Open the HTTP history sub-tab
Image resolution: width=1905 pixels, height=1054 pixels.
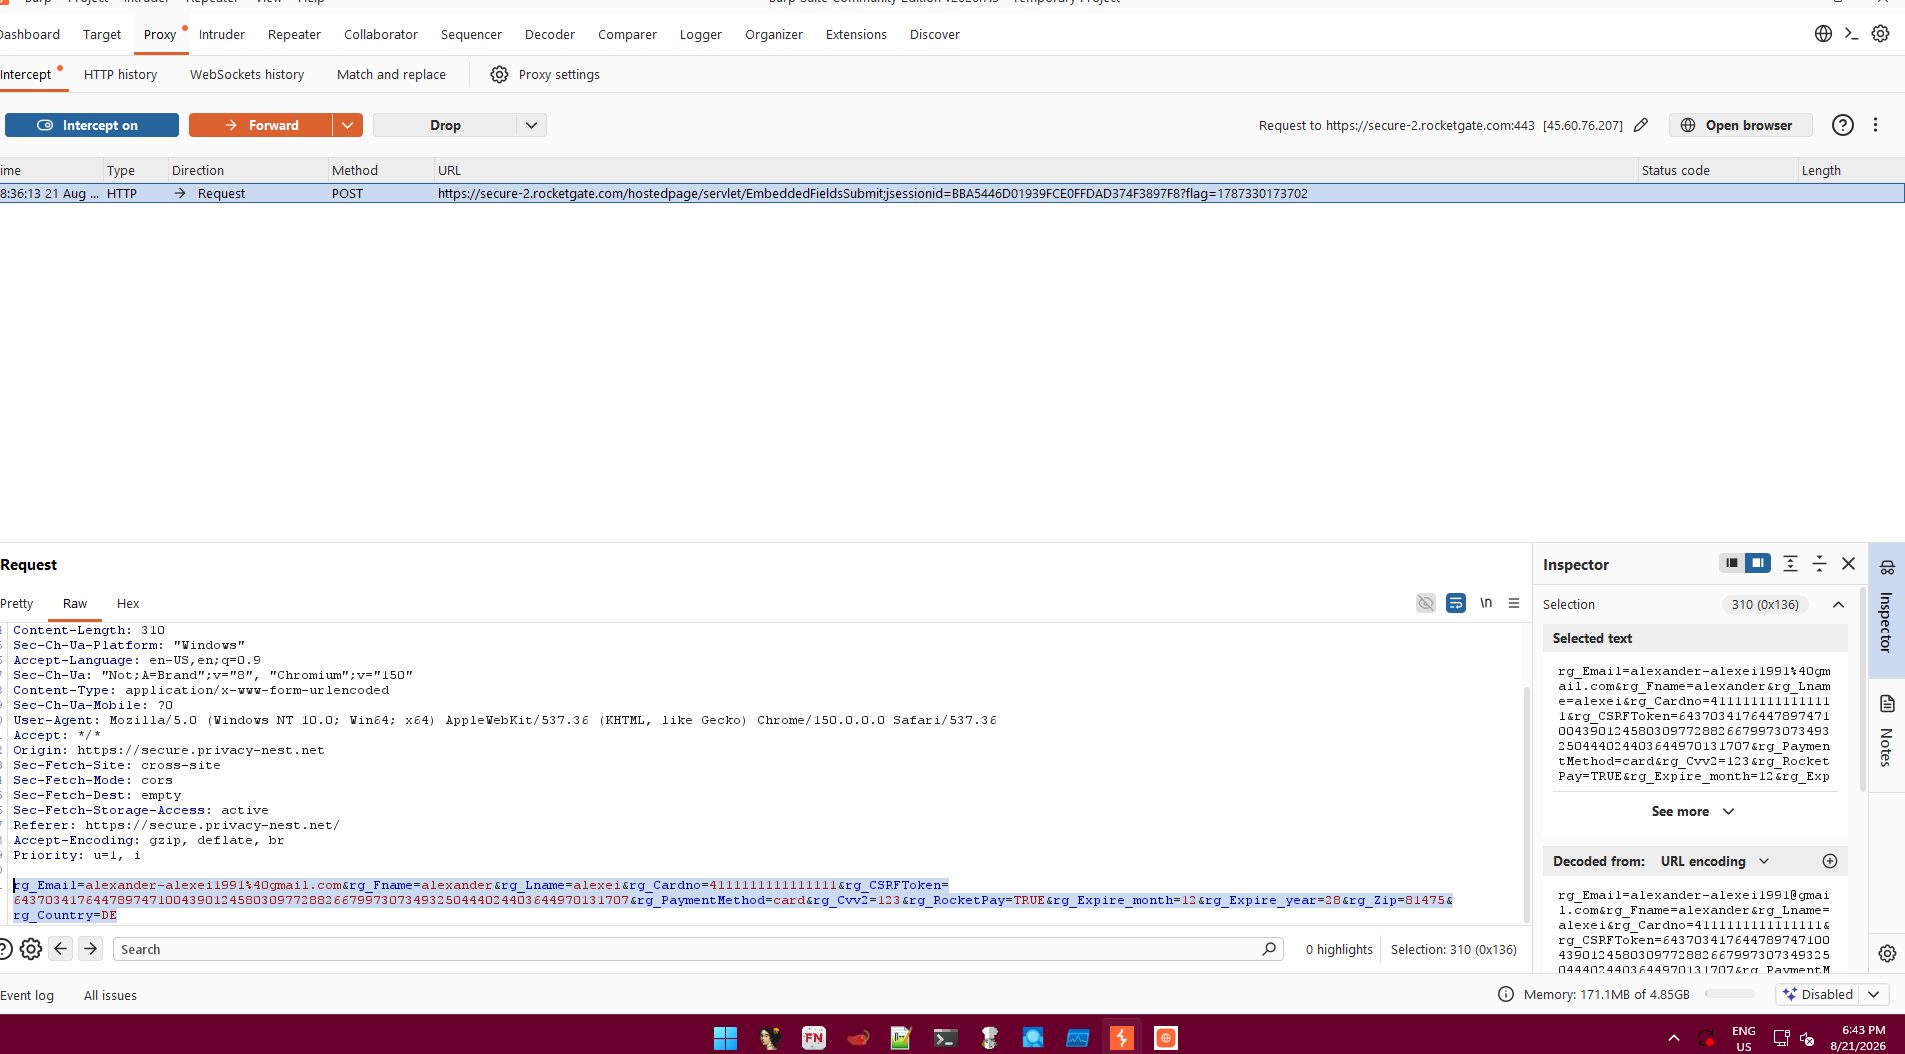pos(120,74)
